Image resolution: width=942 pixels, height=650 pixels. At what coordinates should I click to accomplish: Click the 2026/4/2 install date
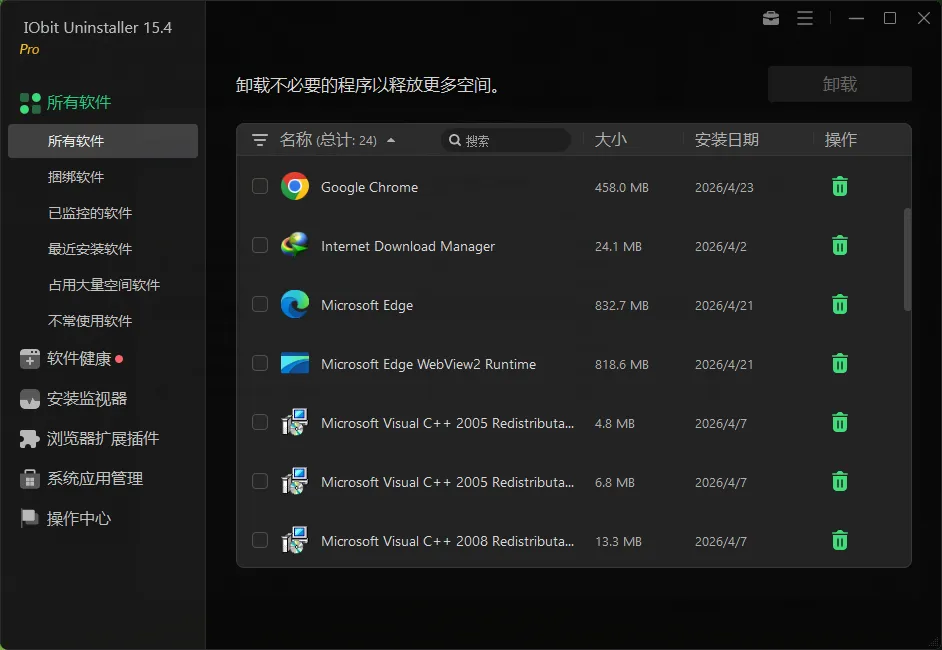(721, 246)
